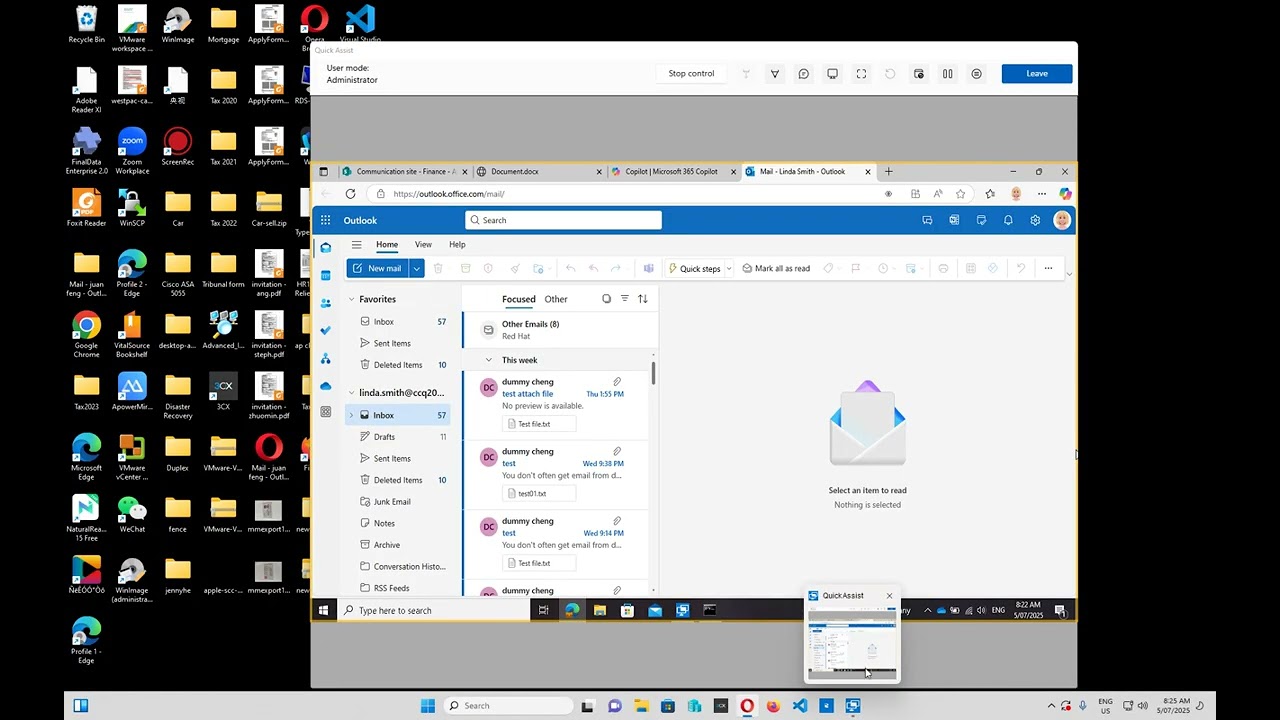The width and height of the screenshot is (1280, 720).
Task: Open the More apps icon in Outlook sidebar
Action: tap(325, 412)
